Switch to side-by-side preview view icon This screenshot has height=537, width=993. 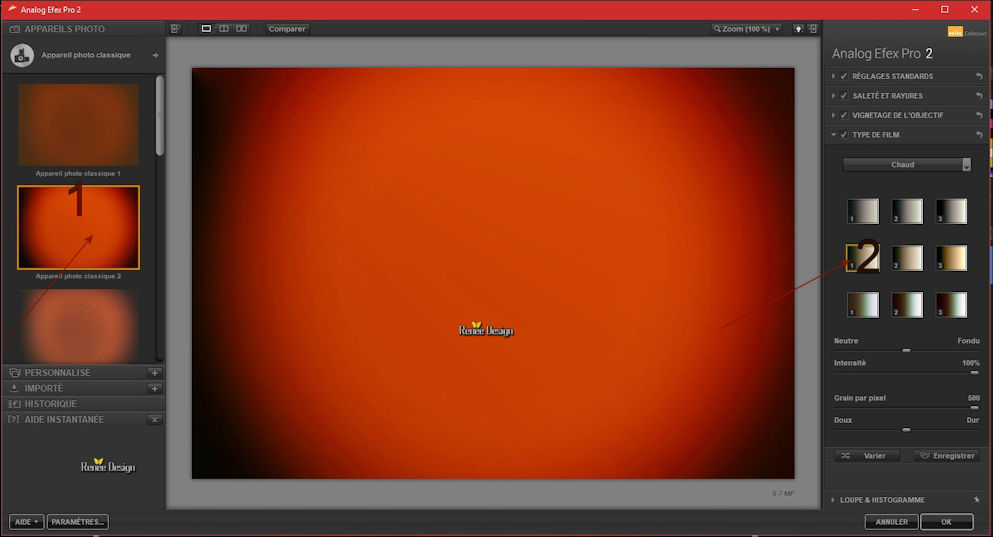click(242, 28)
